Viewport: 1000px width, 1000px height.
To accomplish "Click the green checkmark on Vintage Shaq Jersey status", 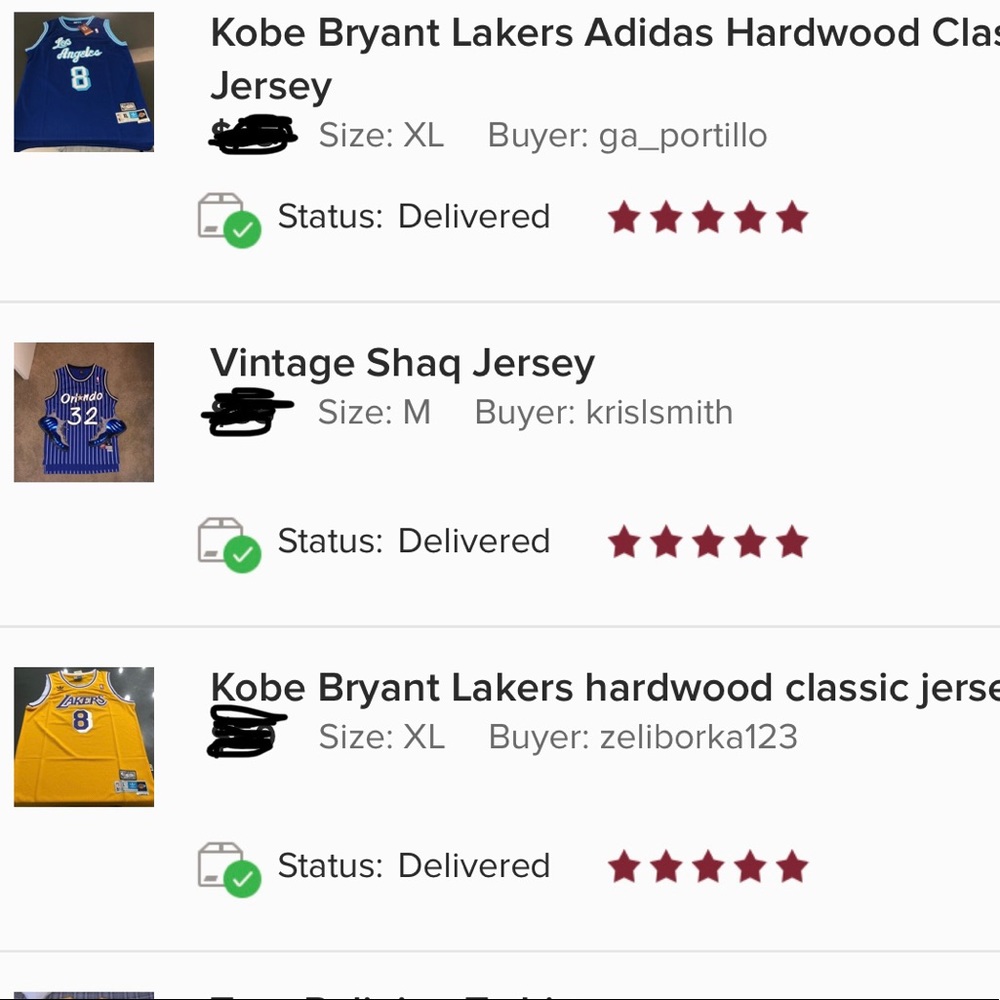I will click(241, 553).
